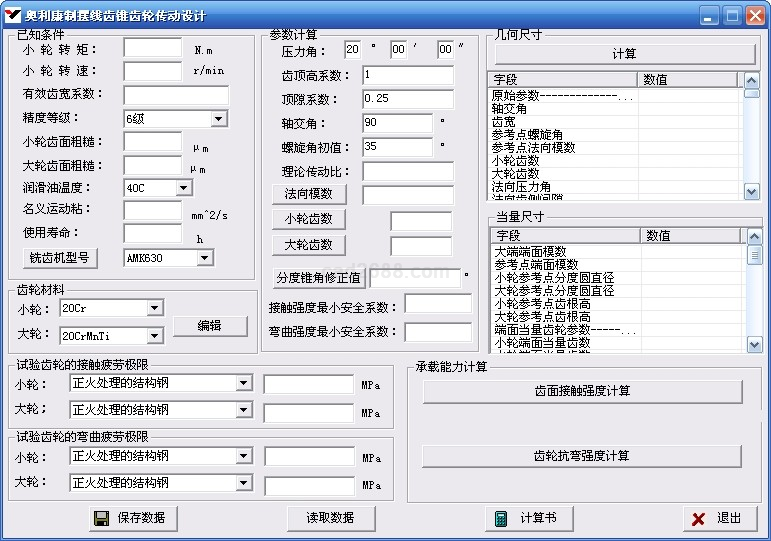The image size is (771, 541).
Task: Click the 小轮转矩 input field
Action: pos(152,49)
